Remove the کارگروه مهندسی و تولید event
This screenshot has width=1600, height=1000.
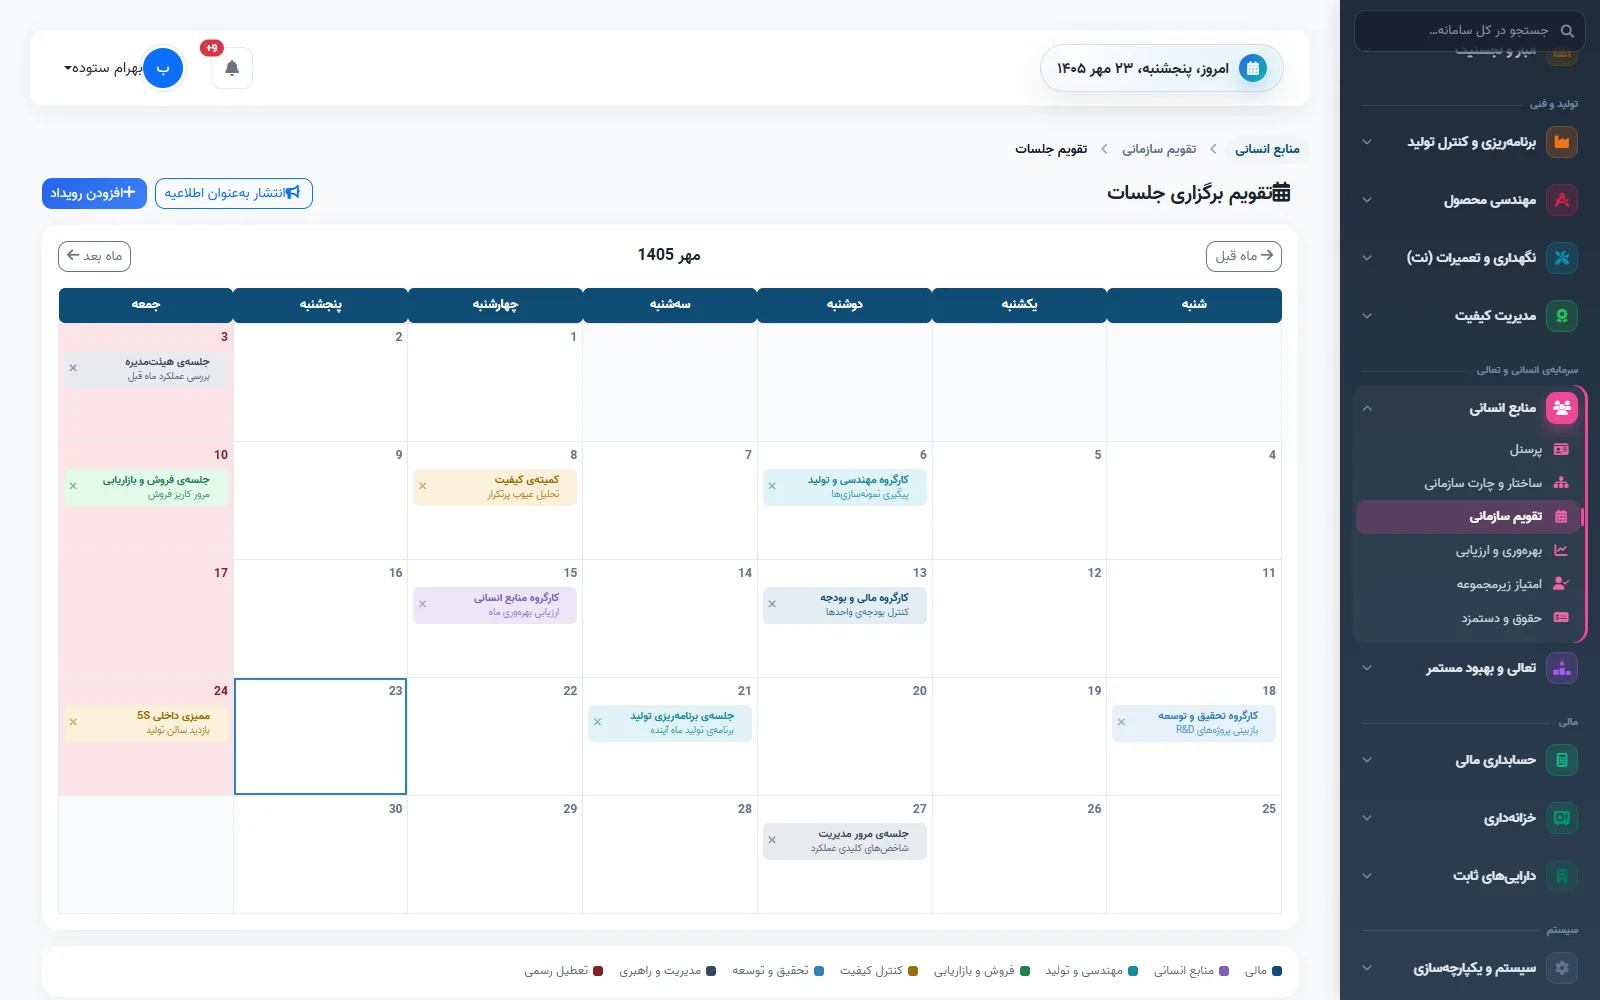click(x=772, y=486)
